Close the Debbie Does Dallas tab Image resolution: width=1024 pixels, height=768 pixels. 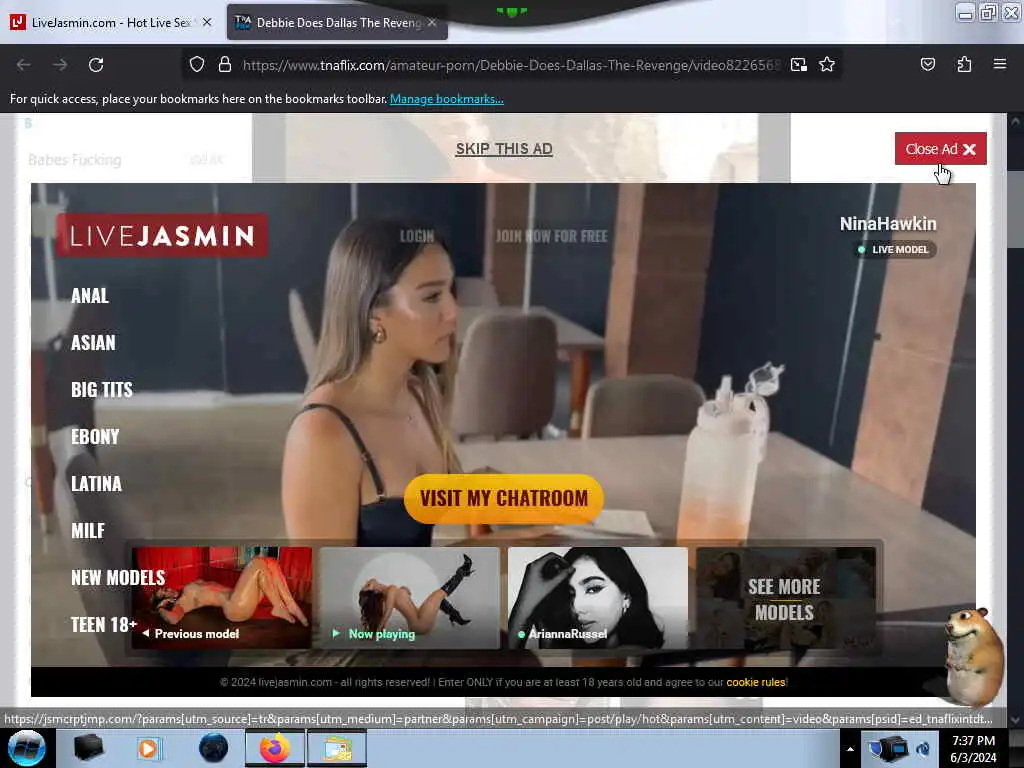click(432, 22)
